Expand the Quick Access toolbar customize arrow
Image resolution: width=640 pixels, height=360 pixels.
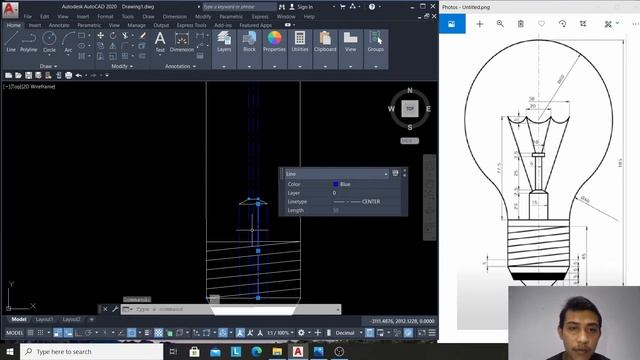(107, 76)
